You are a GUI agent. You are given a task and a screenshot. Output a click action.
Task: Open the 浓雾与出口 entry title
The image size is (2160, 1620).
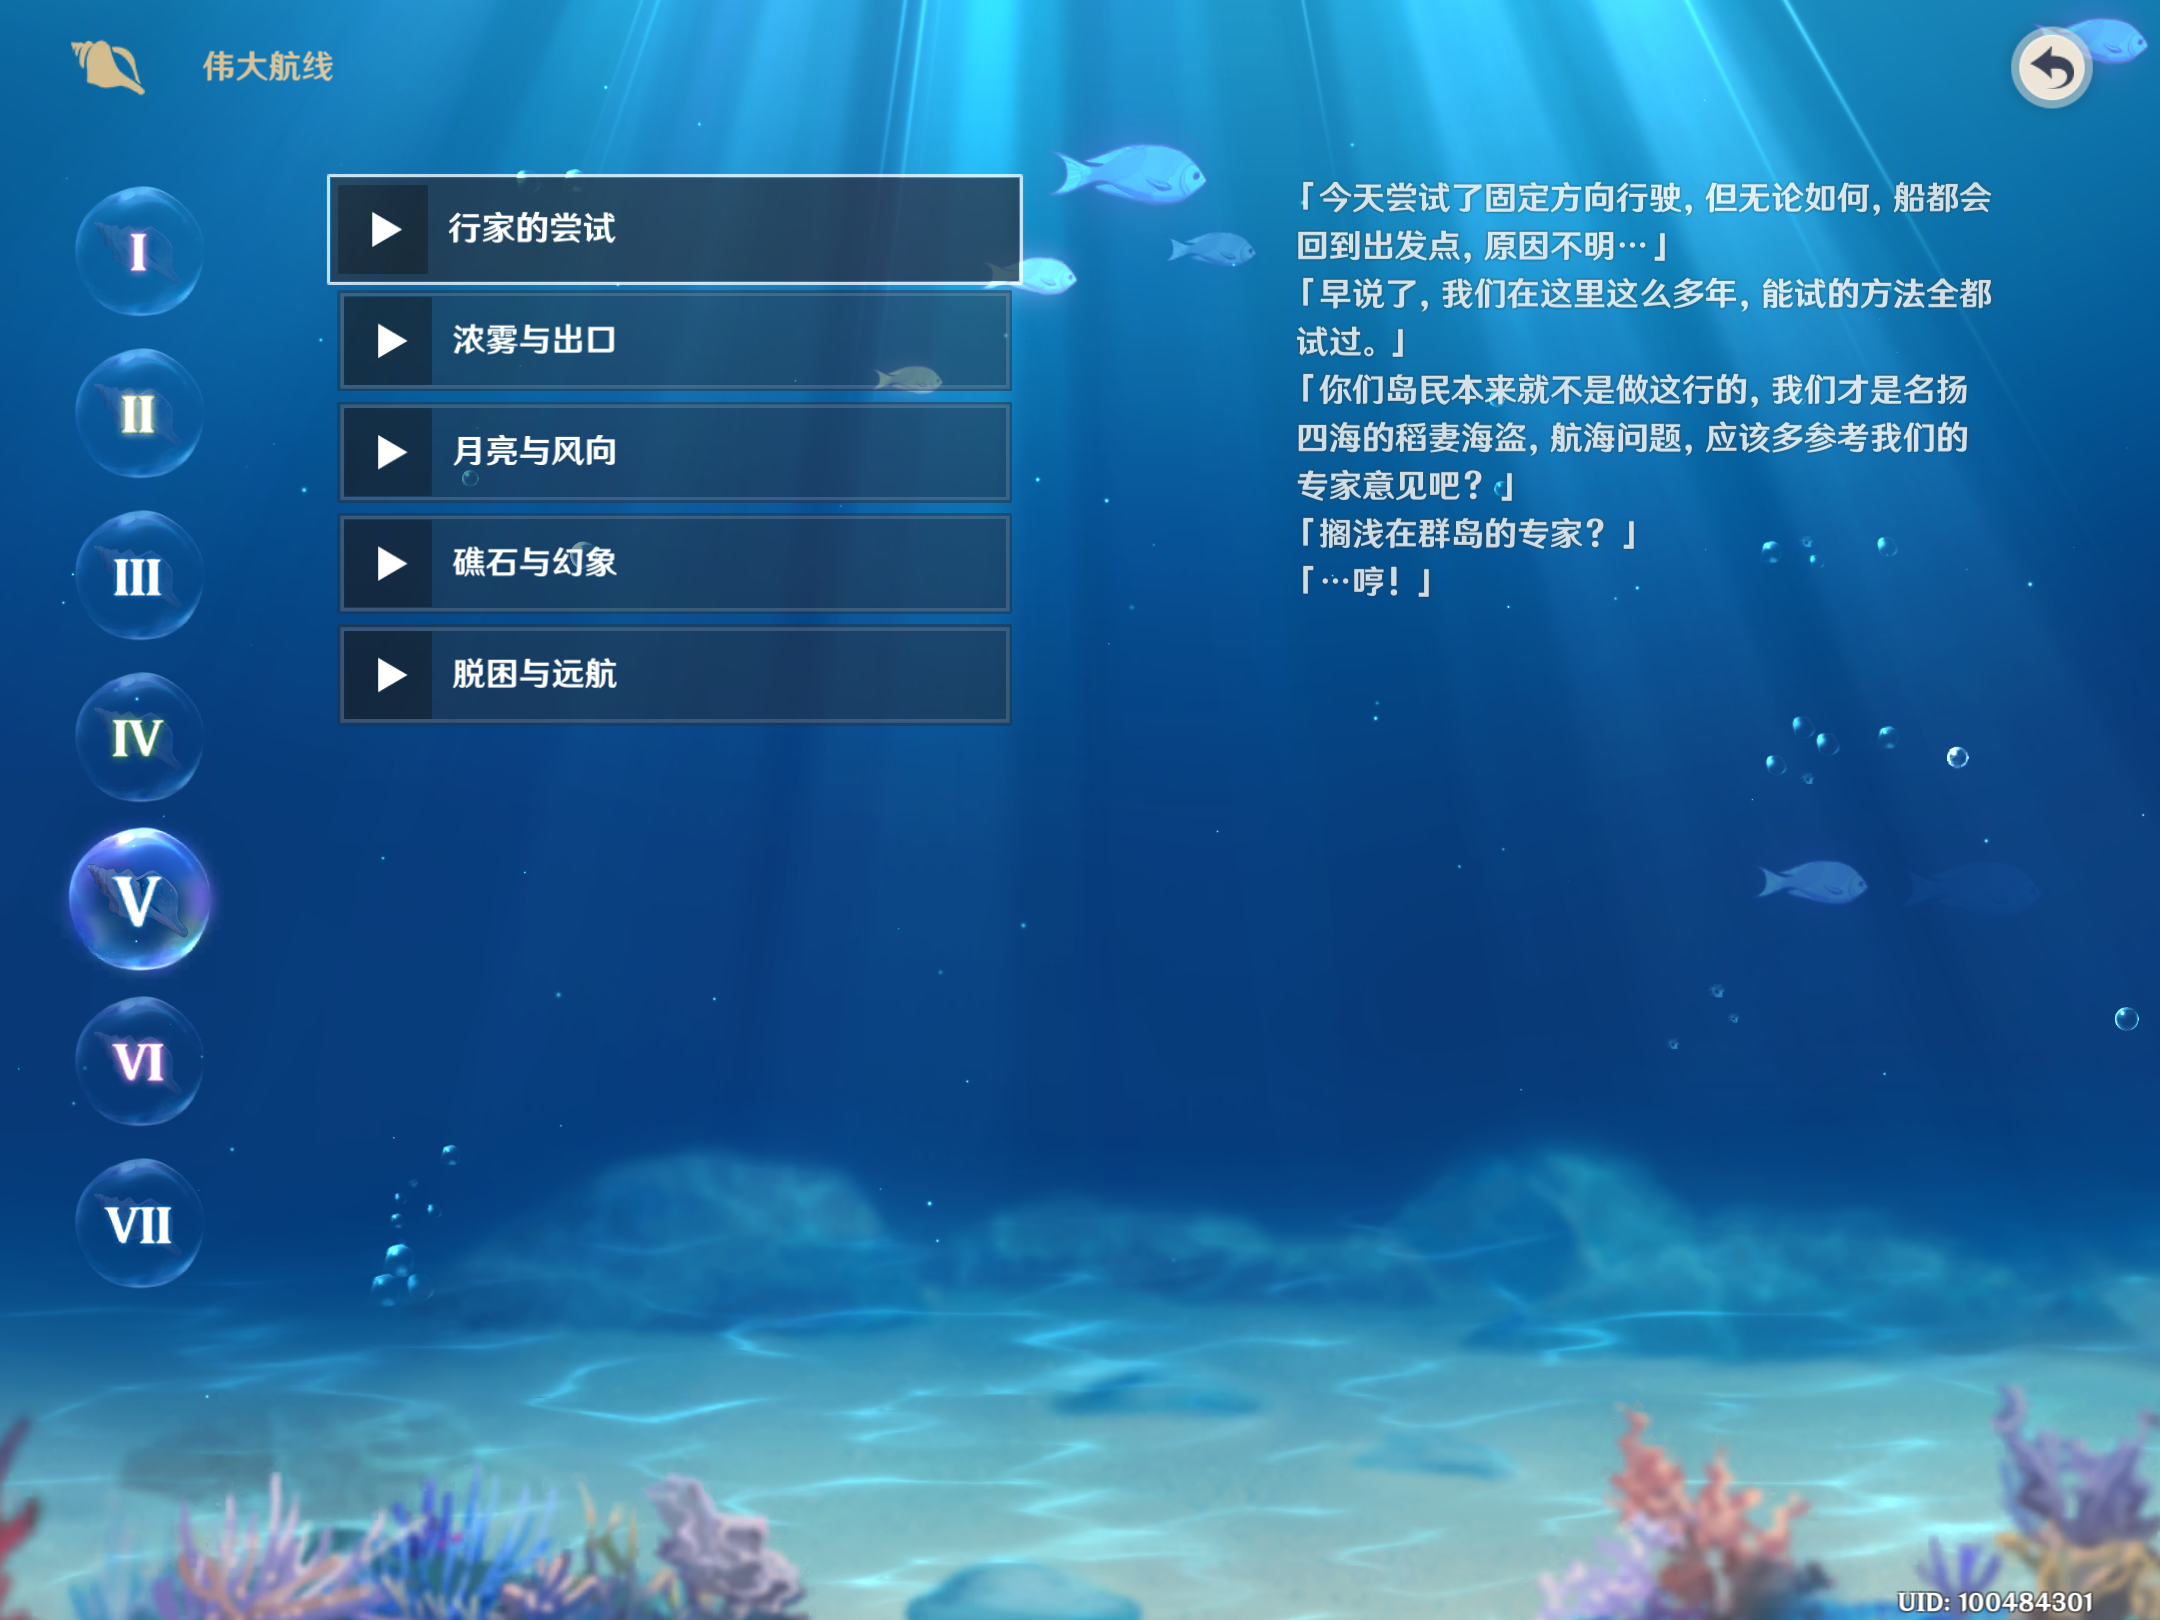534,341
